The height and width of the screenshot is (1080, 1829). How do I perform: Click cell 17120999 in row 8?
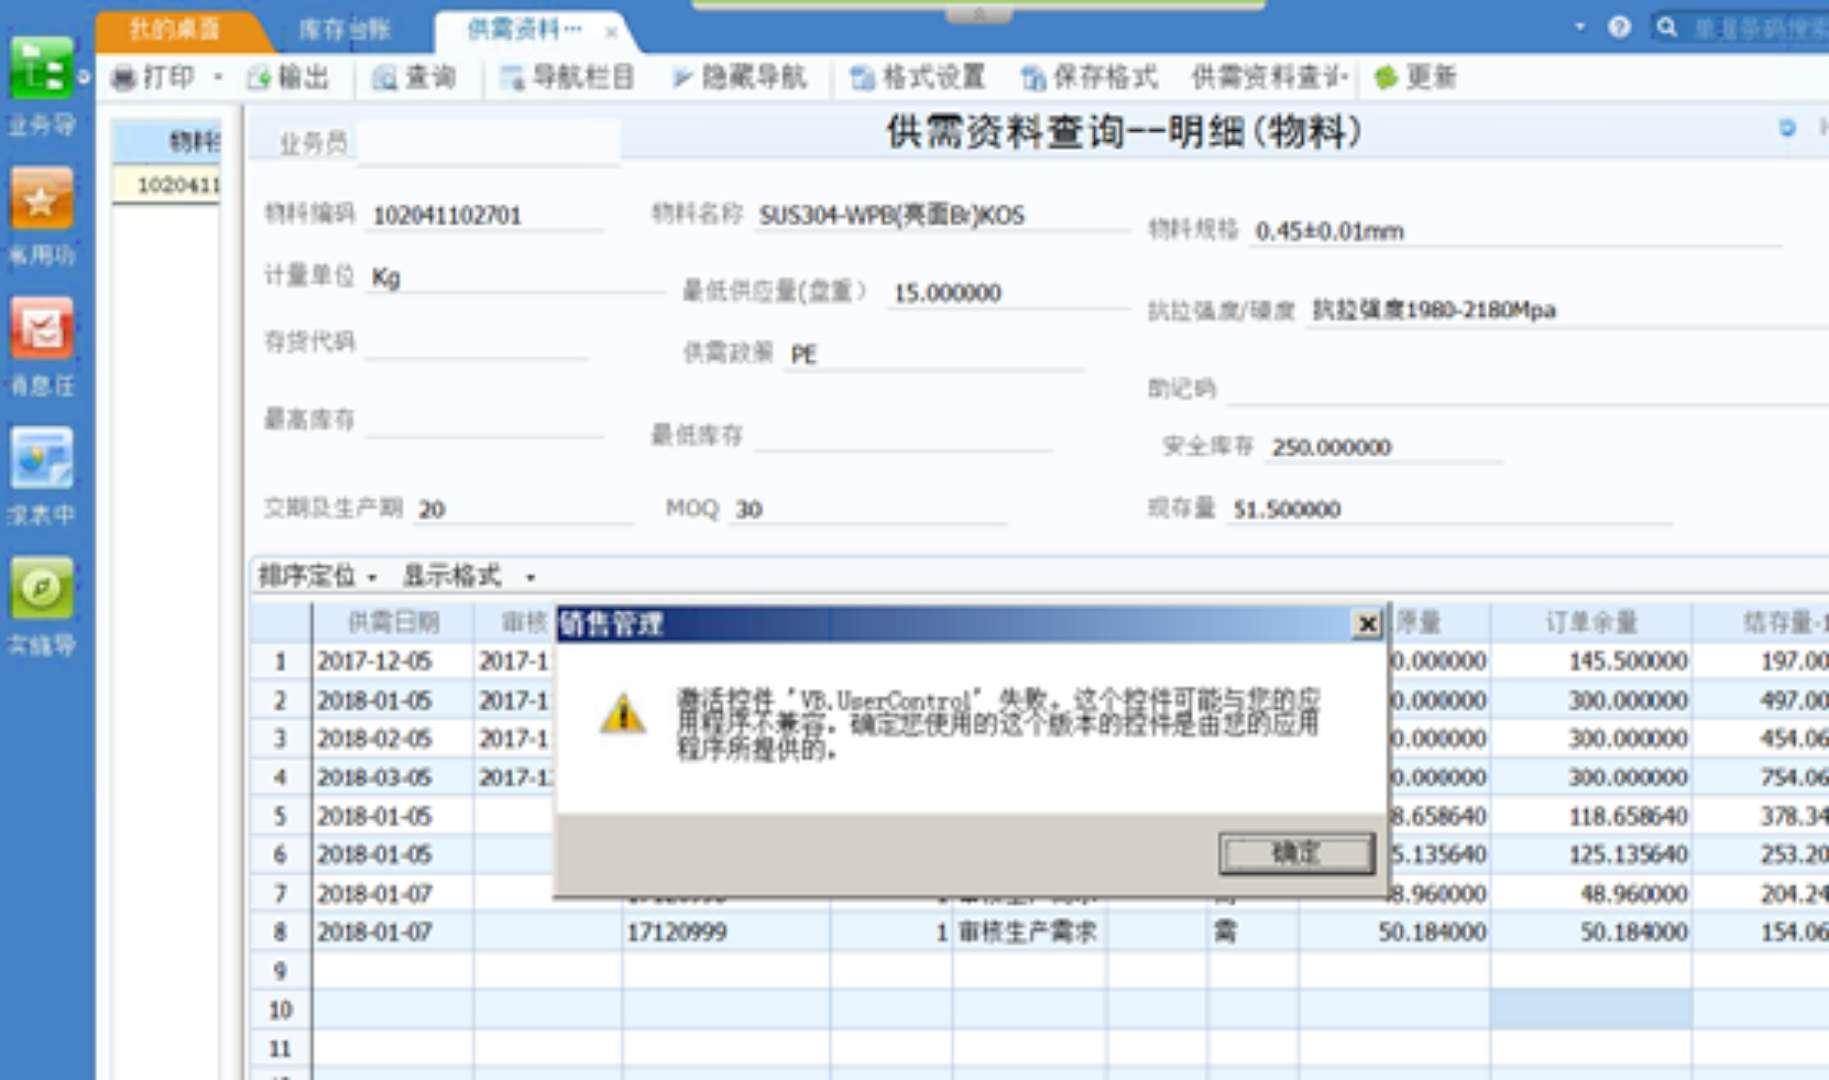725,932
